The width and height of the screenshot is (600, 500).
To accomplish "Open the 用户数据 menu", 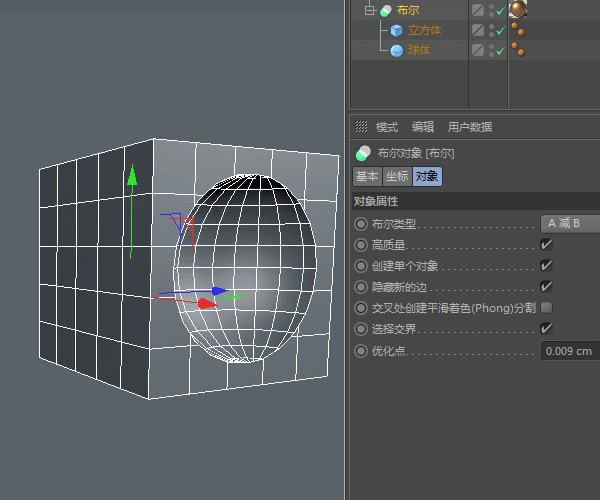I will 470,127.
